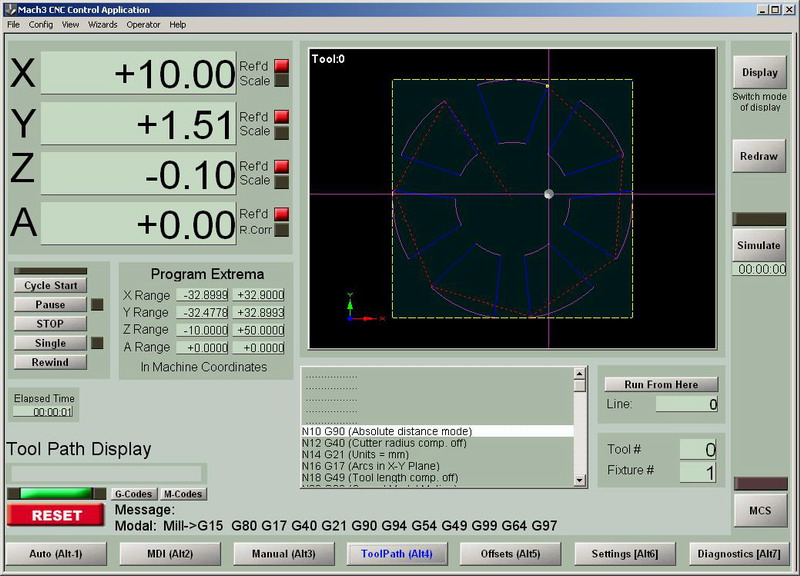Select the ToolPath (Alt4) screen
This screenshot has height=576, width=800.
point(397,554)
